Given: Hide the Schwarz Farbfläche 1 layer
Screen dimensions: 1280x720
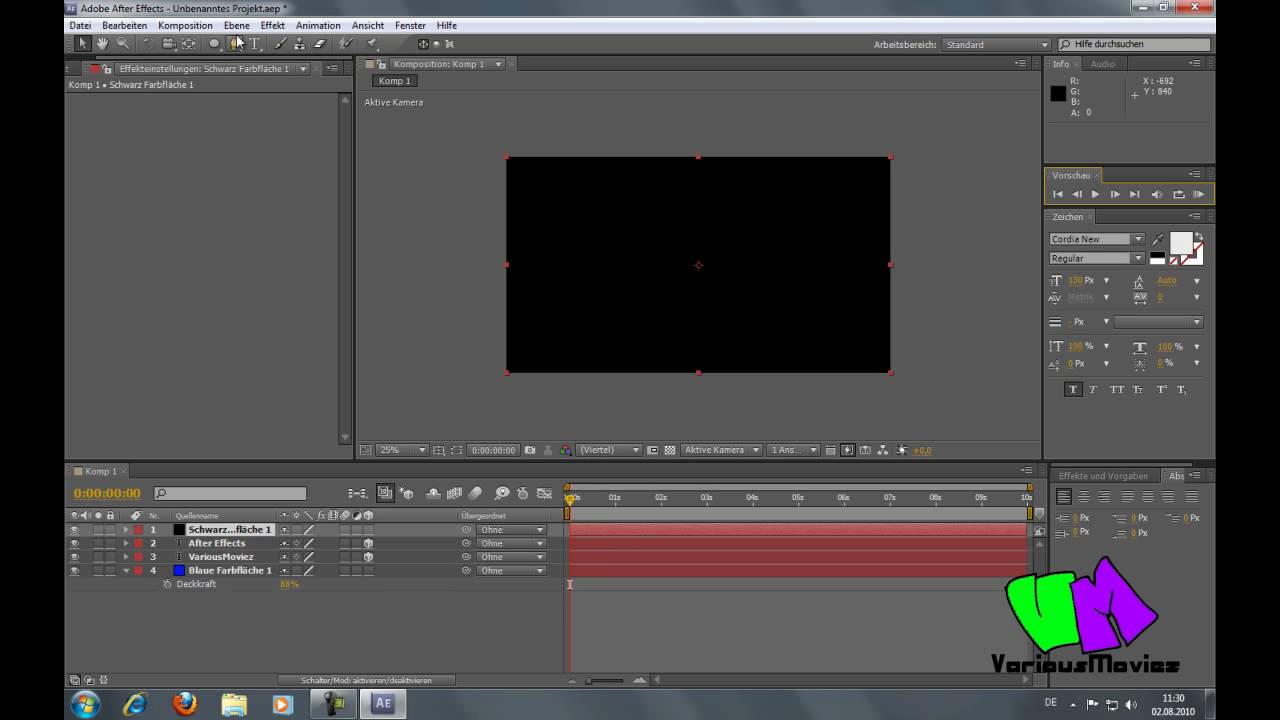Looking at the screenshot, I should (73, 530).
